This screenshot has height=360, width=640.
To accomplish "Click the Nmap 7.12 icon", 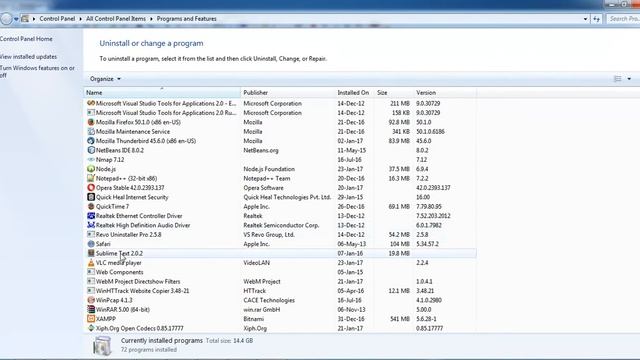I will point(91,160).
